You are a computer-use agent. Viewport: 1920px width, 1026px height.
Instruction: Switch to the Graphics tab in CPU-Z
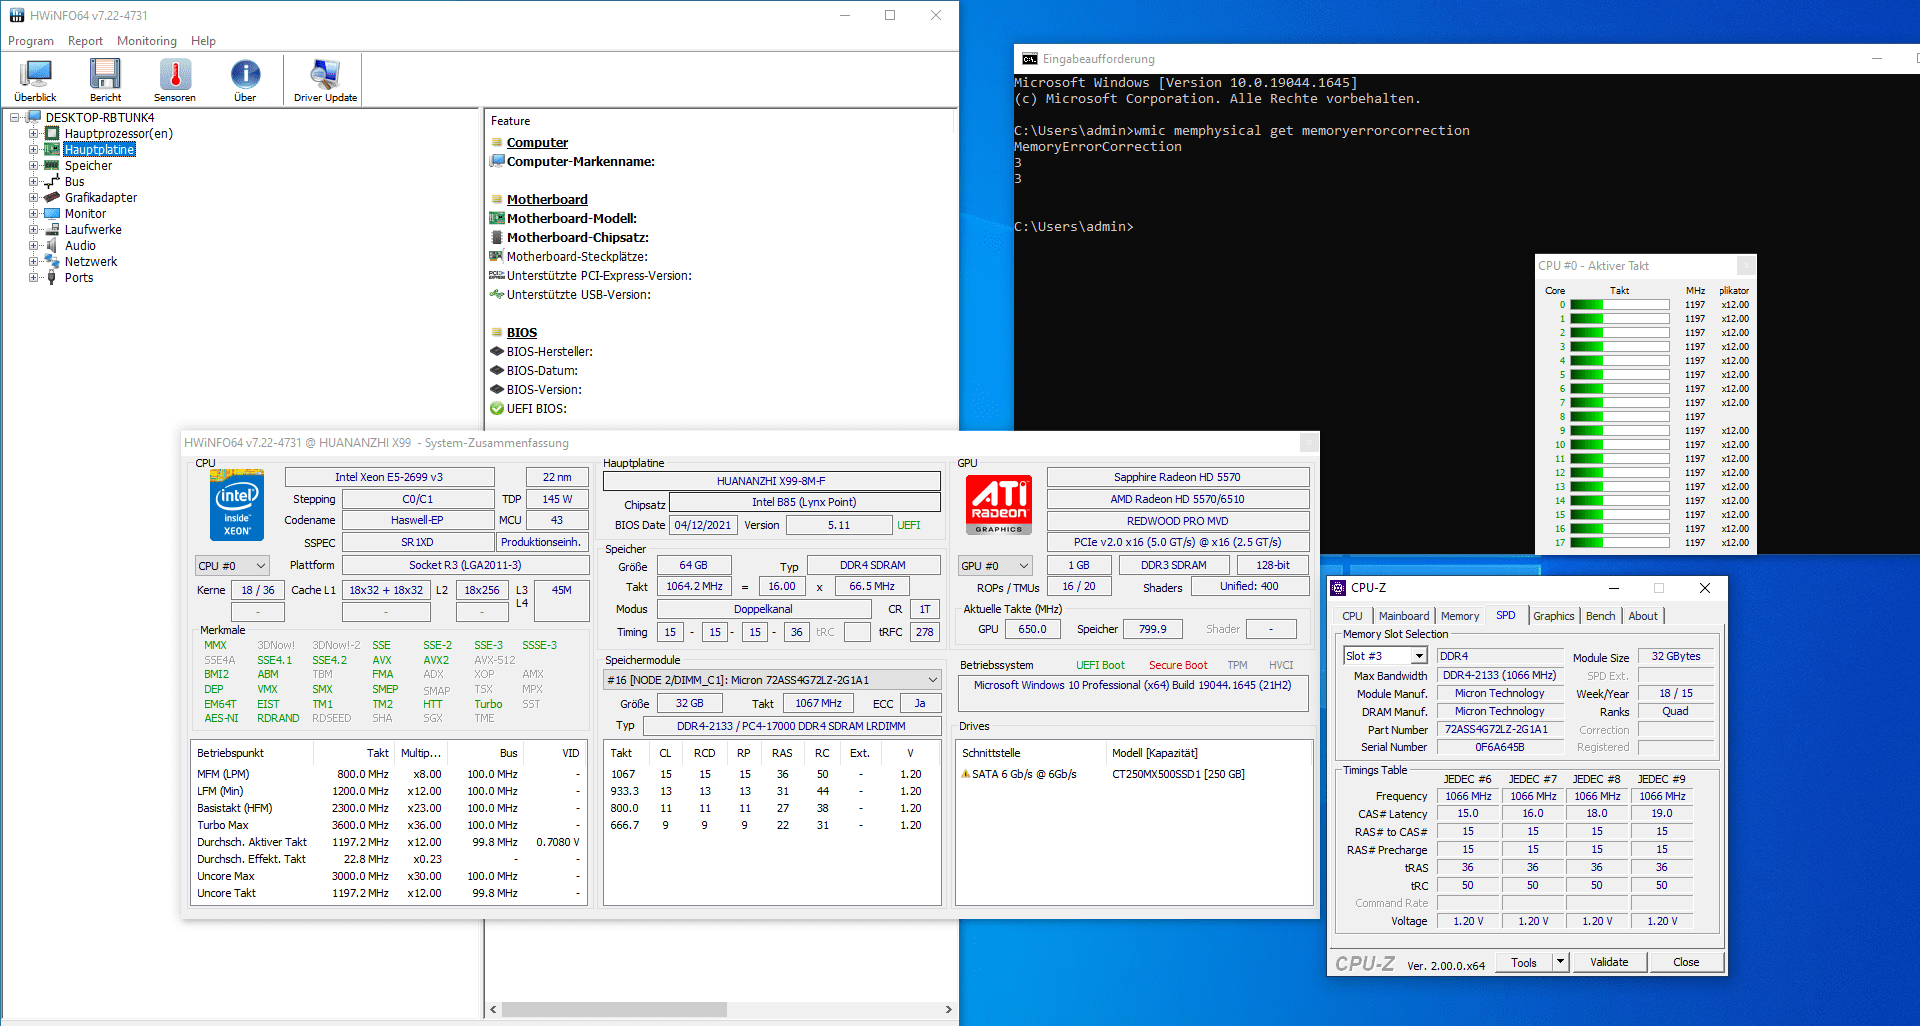tap(1553, 616)
